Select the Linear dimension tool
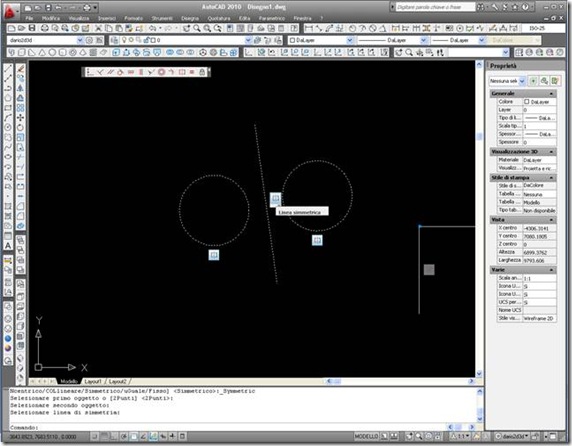The height and width of the screenshot is (446, 572). point(309,28)
